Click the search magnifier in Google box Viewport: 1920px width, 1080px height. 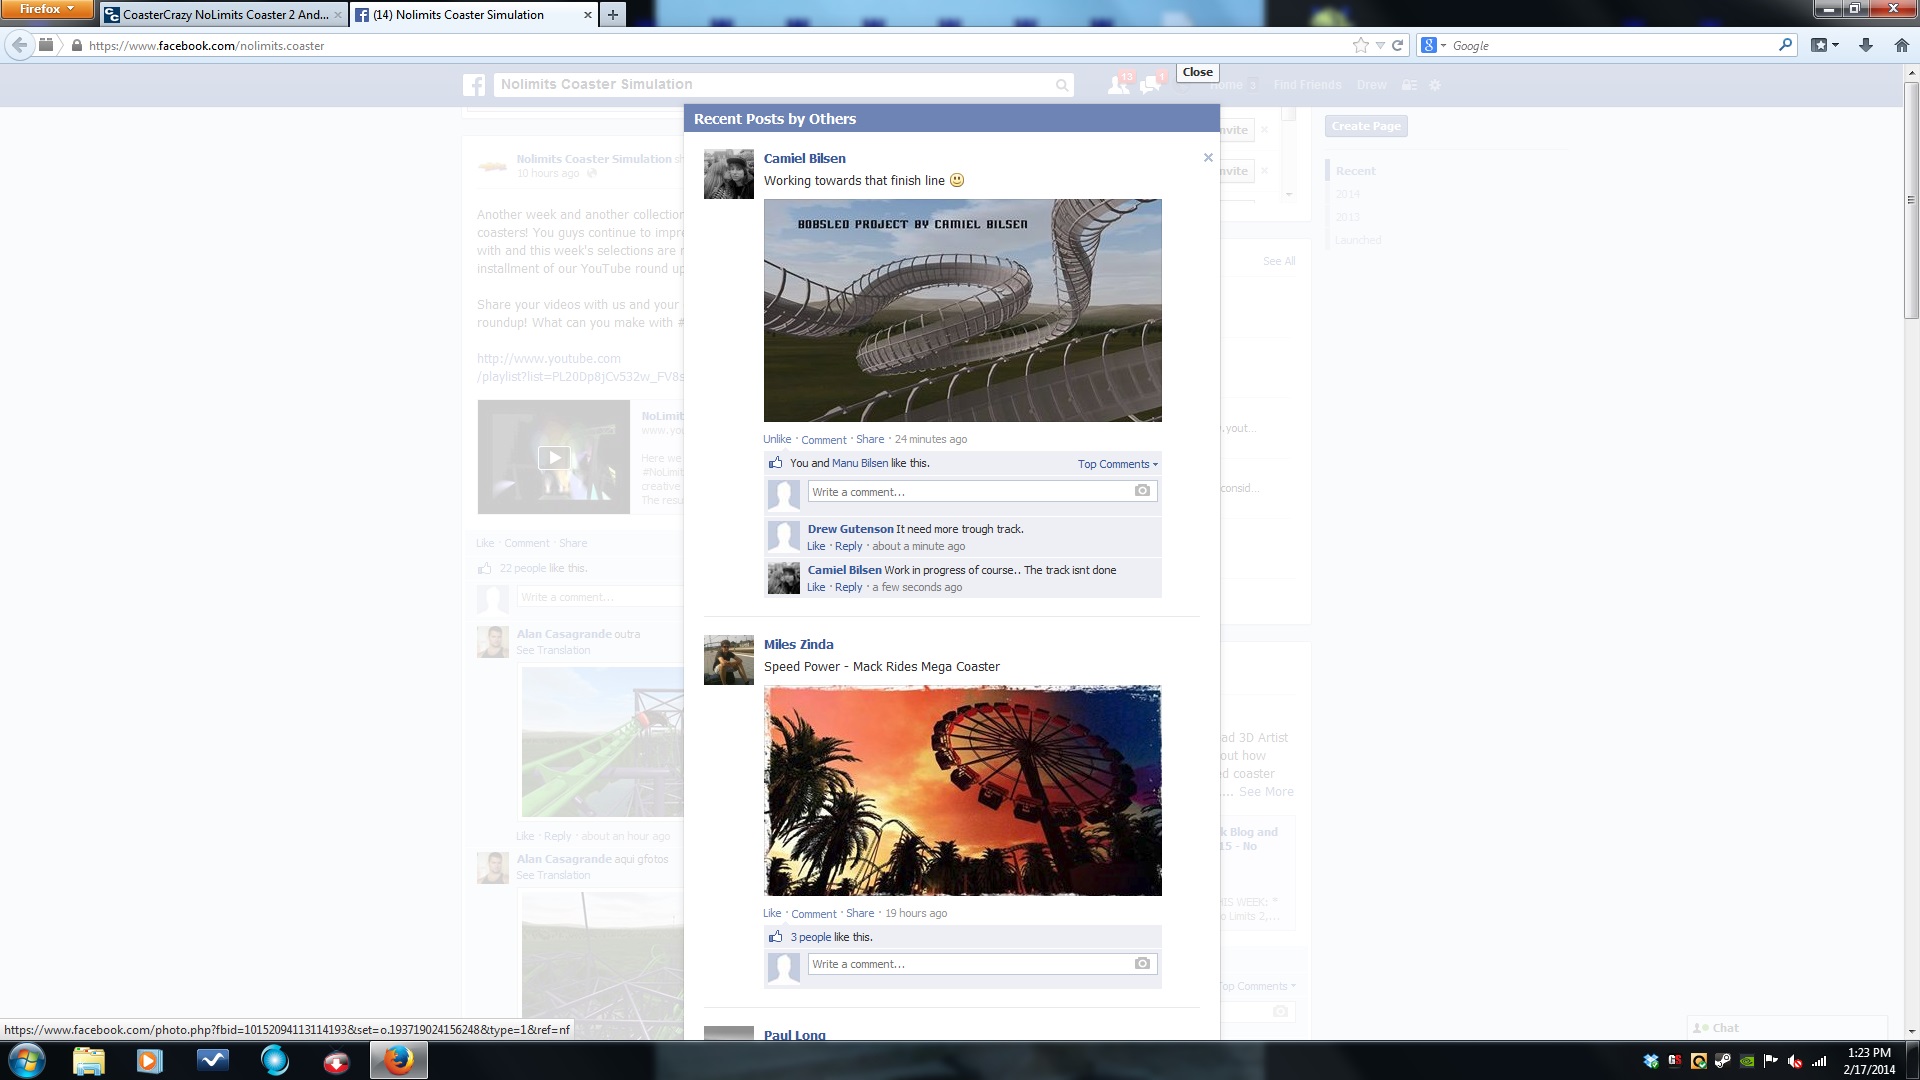tap(1785, 45)
